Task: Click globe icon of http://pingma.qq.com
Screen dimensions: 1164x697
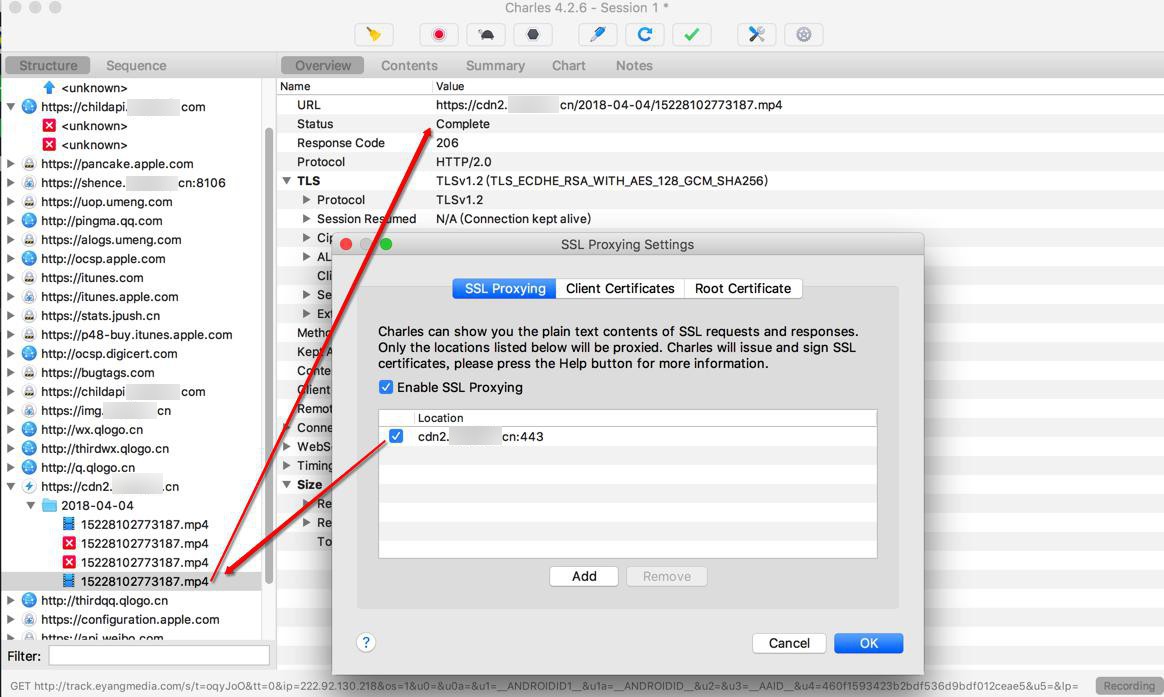Action: [x=29, y=220]
